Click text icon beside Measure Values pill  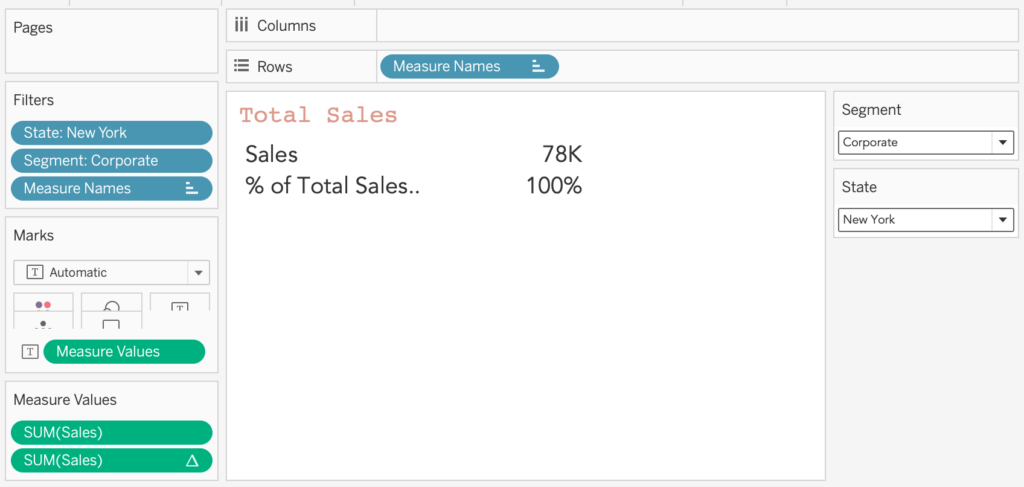click(x=31, y=352)
